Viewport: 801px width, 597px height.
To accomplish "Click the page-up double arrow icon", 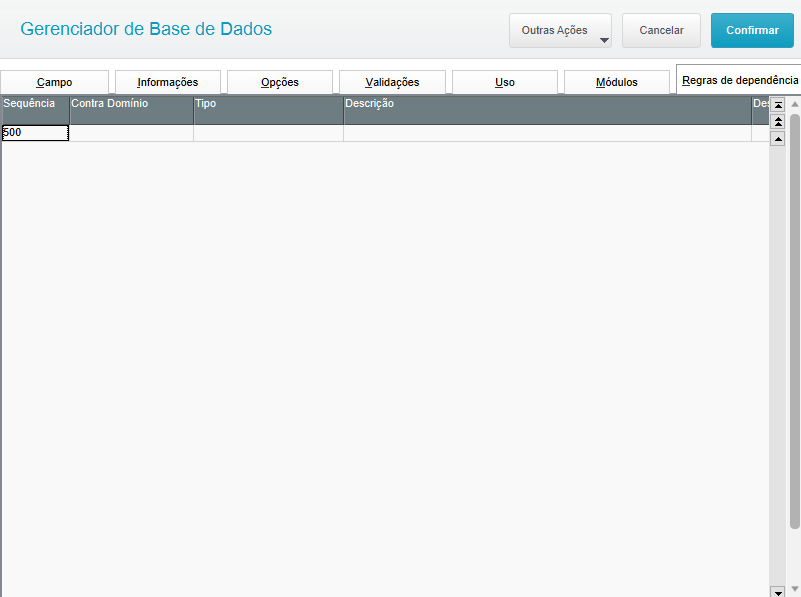I will coord(778,122).
